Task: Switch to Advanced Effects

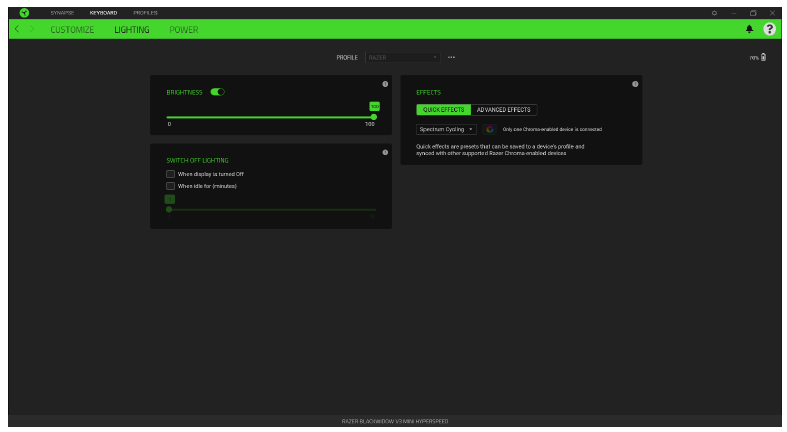Action: pos(504,109)
